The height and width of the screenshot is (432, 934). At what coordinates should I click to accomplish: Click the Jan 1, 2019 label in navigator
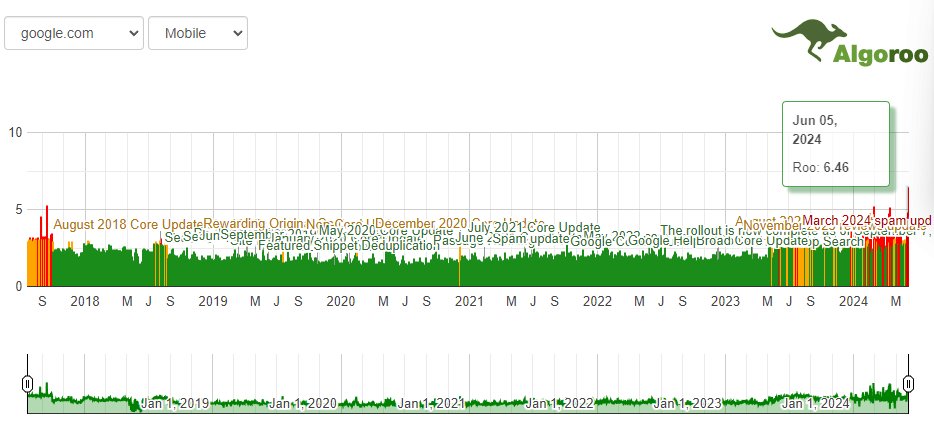tap(175, 404)
